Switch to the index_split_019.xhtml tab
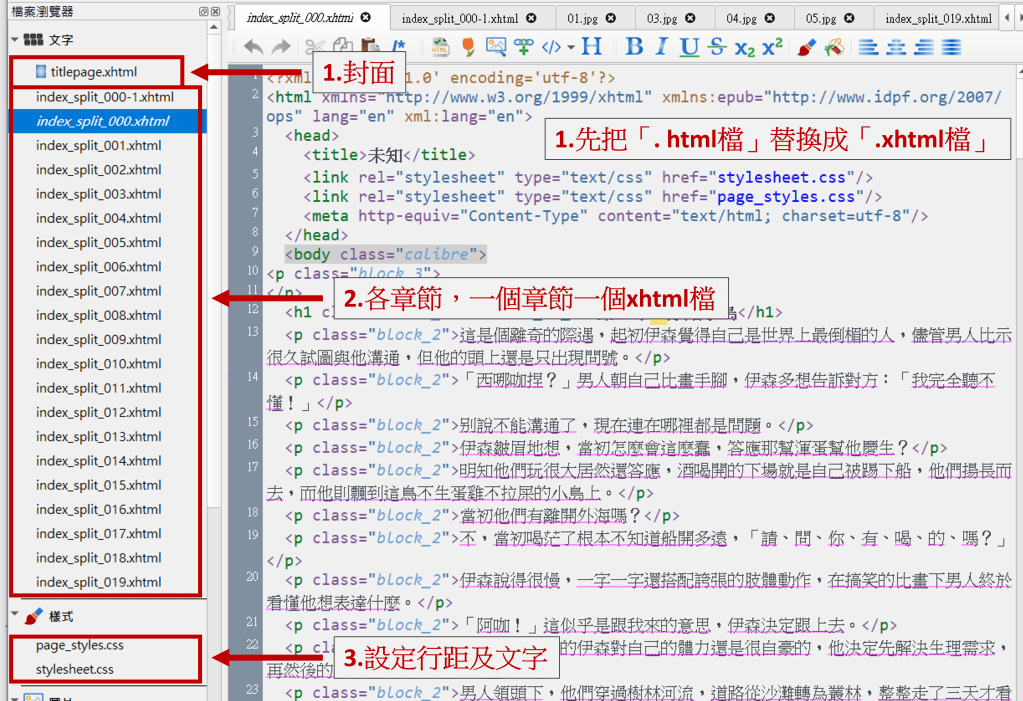This screenshot has height=701, width=1023. pos(938,18)
